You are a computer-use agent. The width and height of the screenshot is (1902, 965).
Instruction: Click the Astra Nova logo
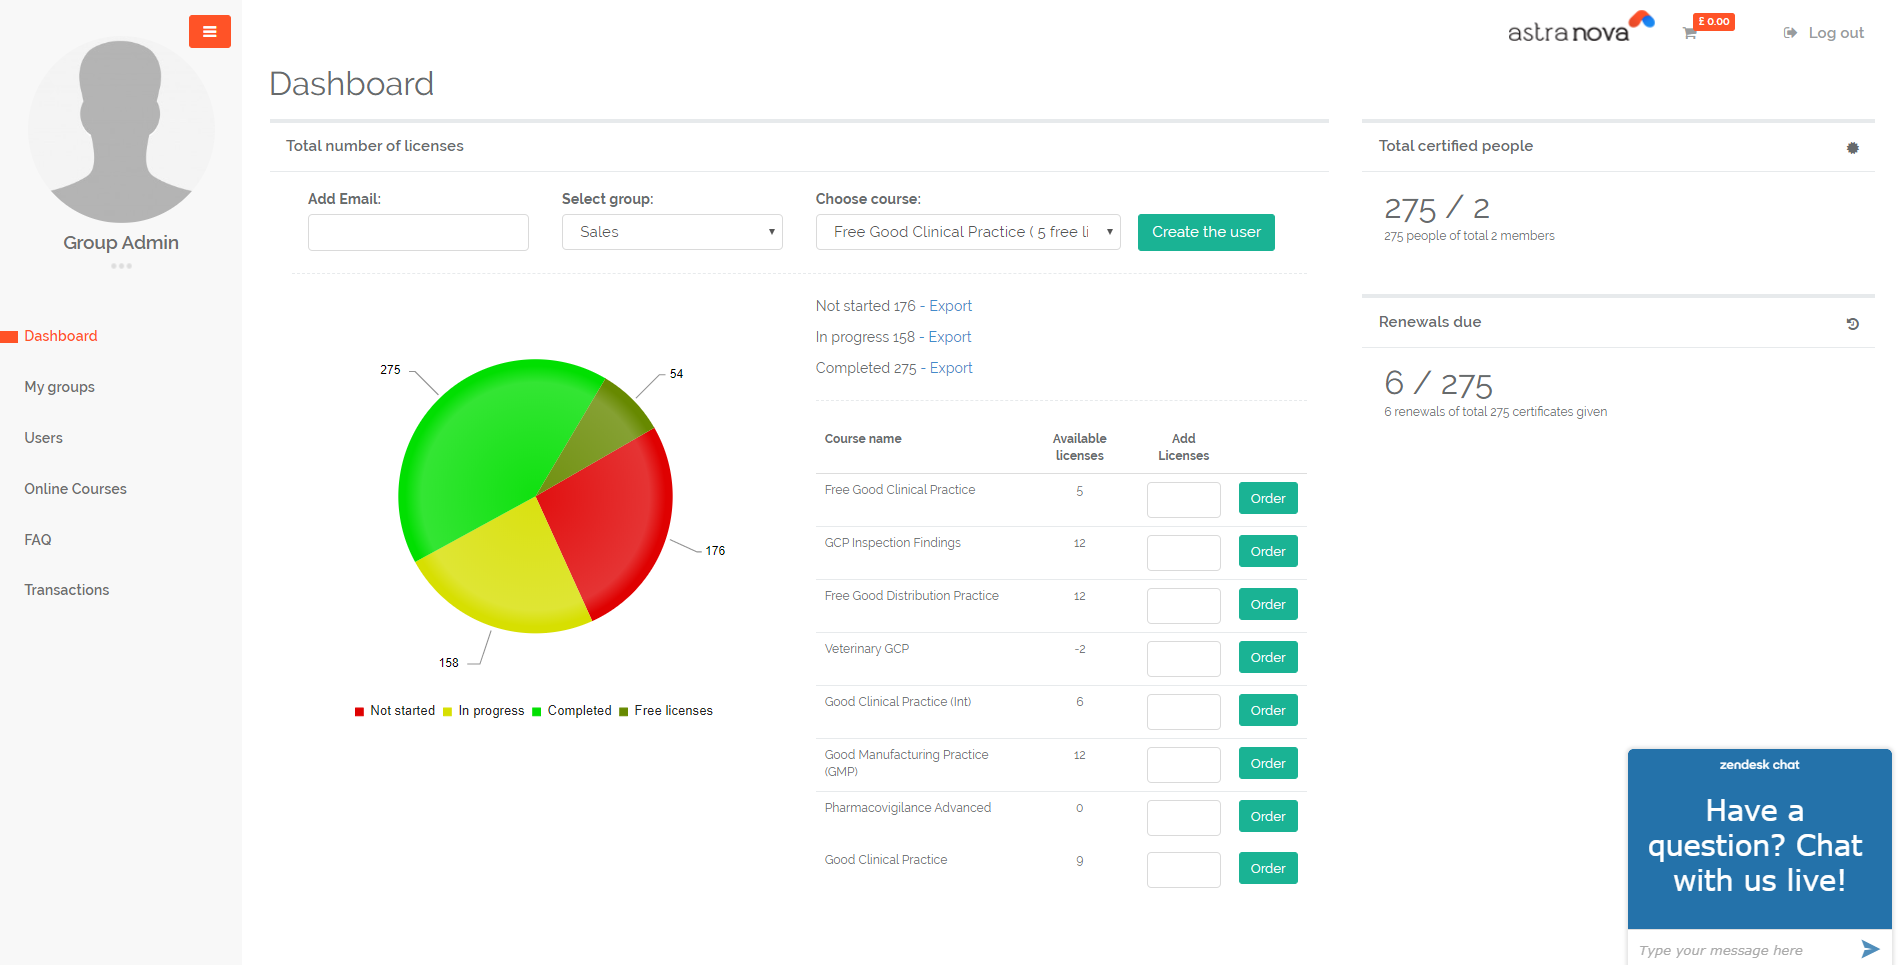[1581, 28]
